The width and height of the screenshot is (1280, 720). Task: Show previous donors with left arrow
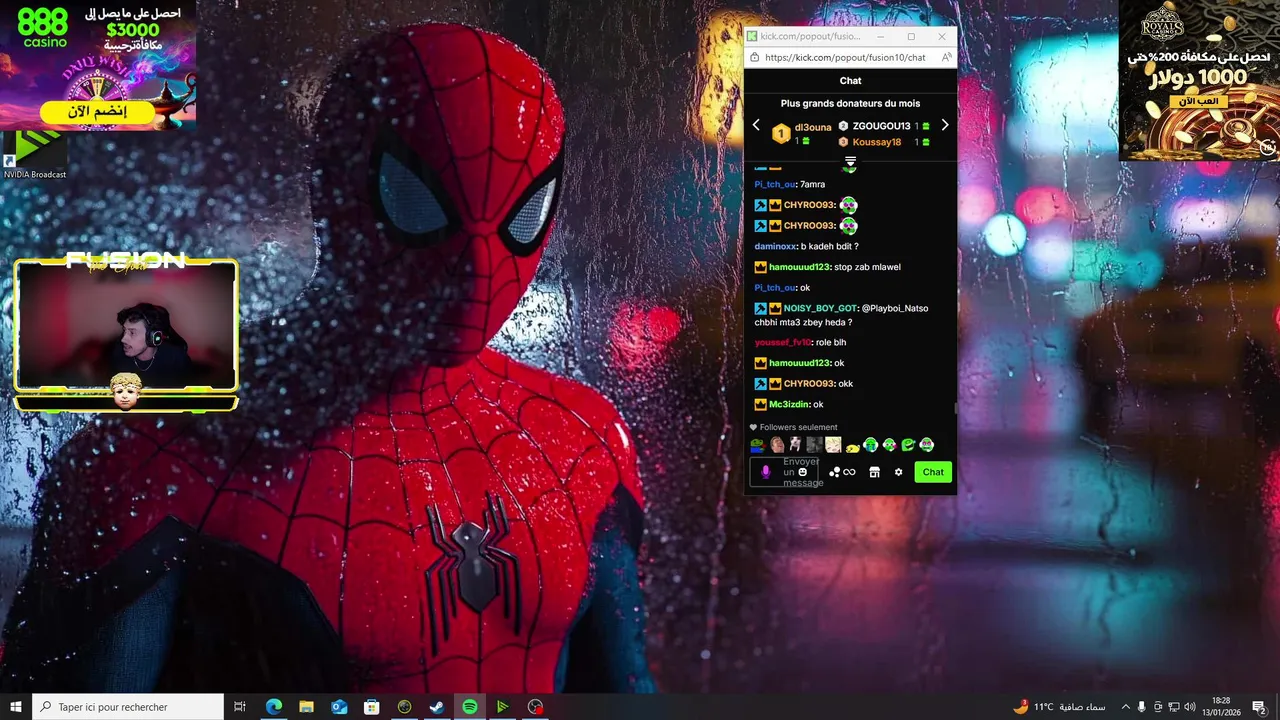(756, 126)
